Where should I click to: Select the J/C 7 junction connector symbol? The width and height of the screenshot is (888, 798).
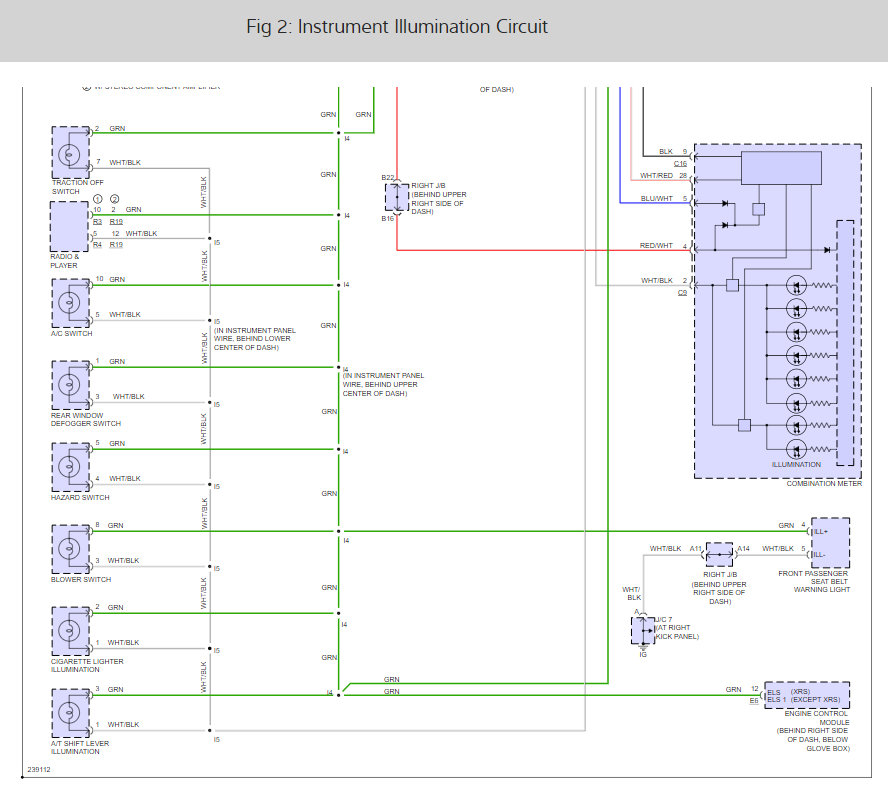coord(643,630)
